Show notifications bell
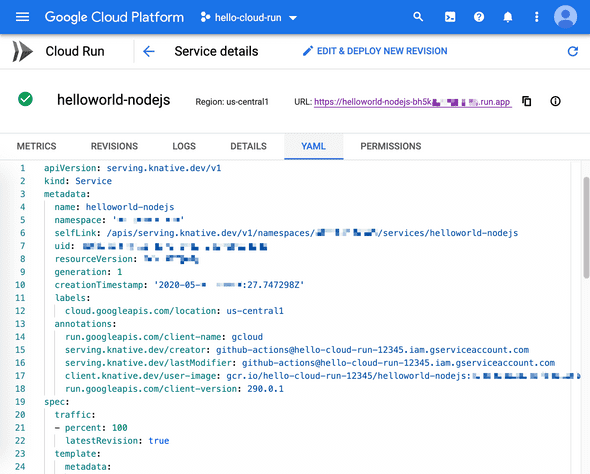The width and height of the screenshot is (590, 474). [x=508, y=17]
